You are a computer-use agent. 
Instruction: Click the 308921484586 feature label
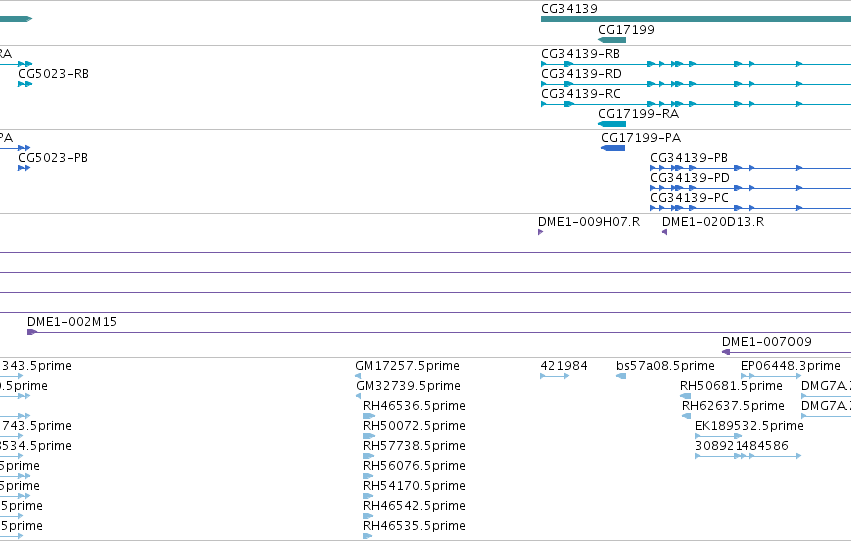tap(741, 446)
